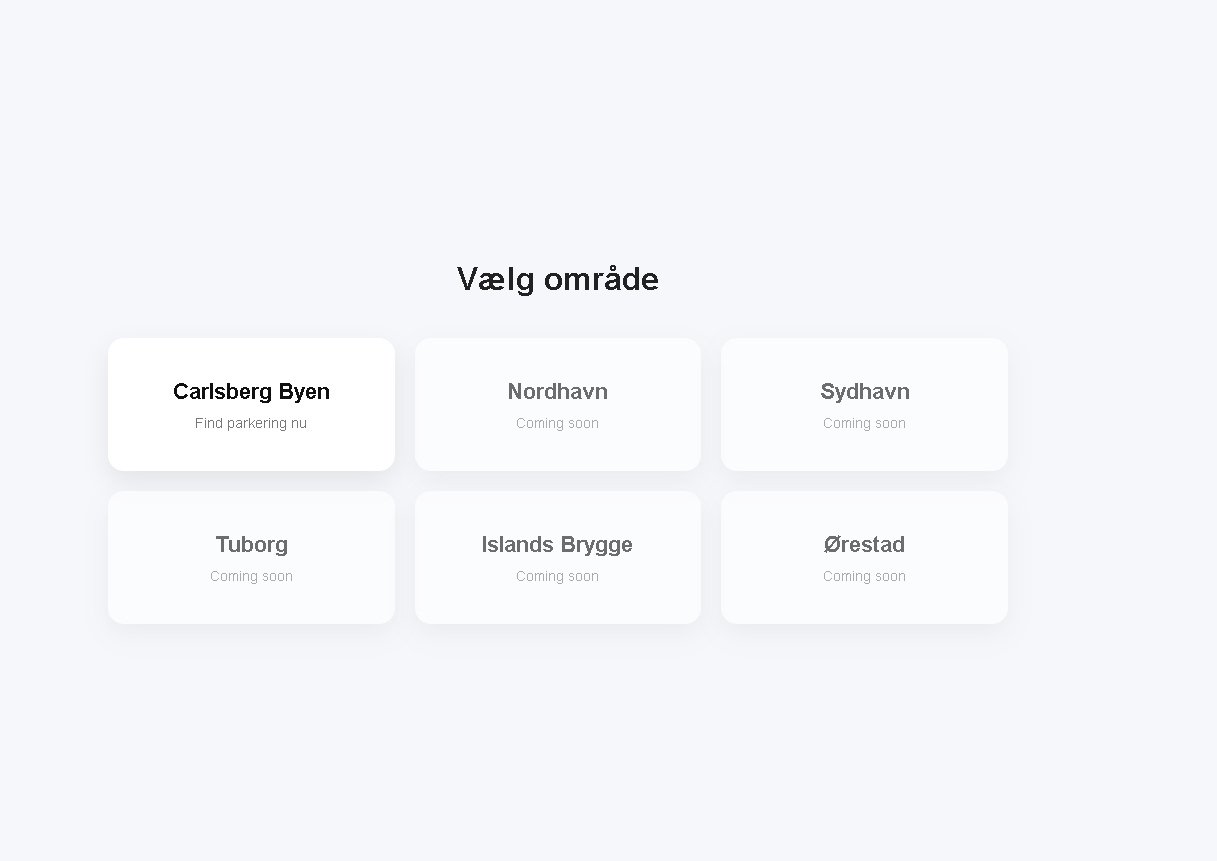Click the Ørestad title text
Viewport: 1217px width, 861px height.
point(864,545)
